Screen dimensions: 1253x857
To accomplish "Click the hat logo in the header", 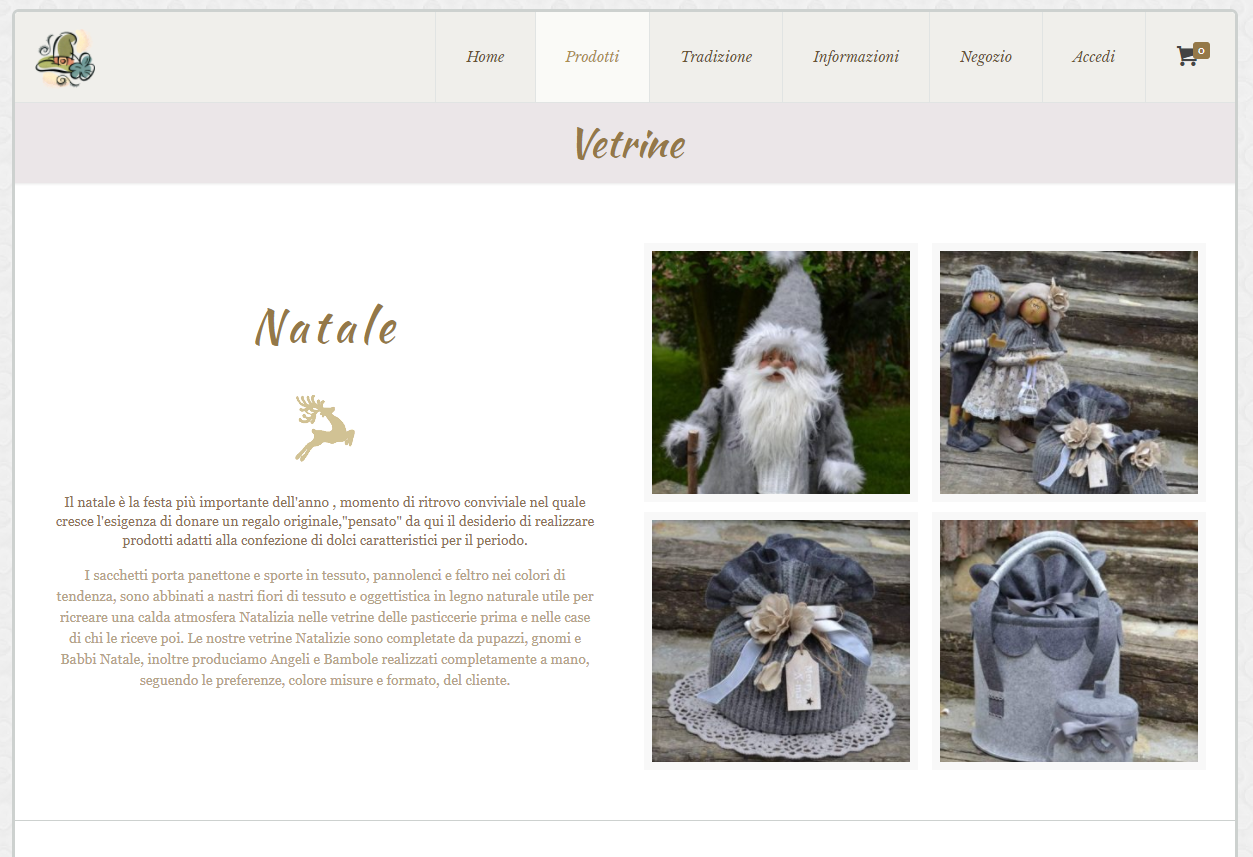I will click(x=65, y=57).
